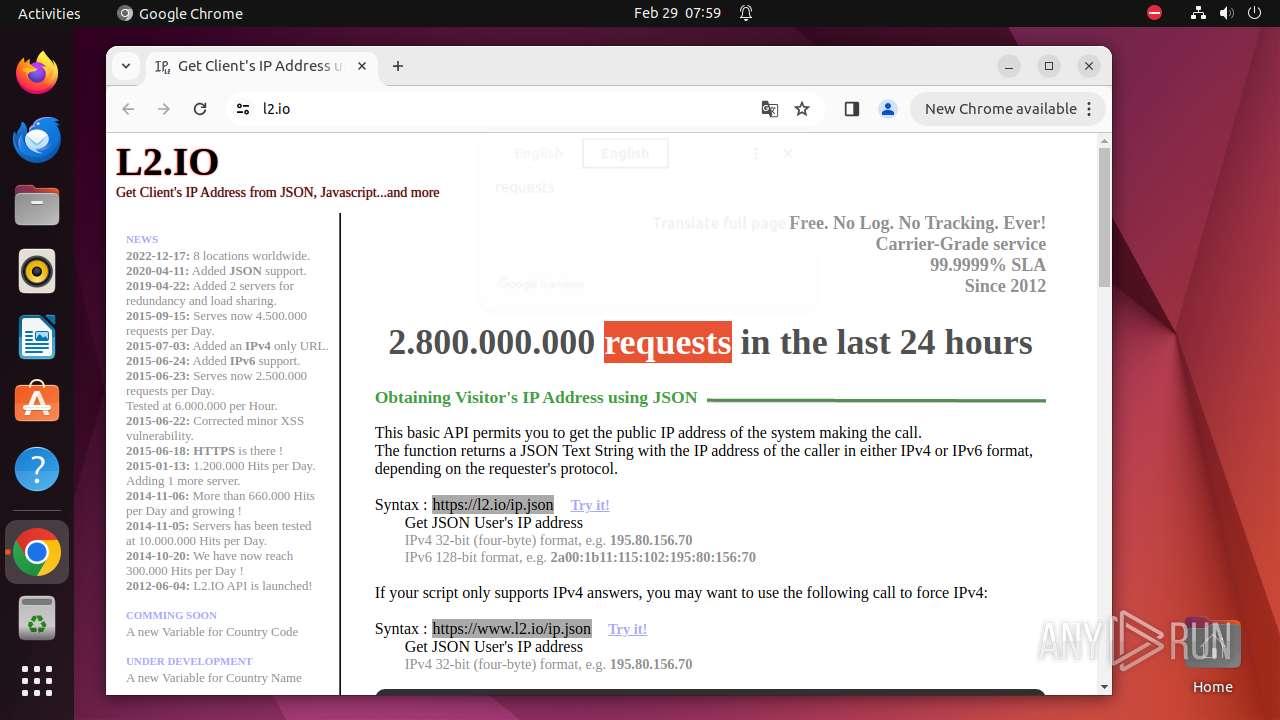The image size is (1280, 720).
Task: Select the Google Chrome dock icon
Action: click(x=37, y=553)
